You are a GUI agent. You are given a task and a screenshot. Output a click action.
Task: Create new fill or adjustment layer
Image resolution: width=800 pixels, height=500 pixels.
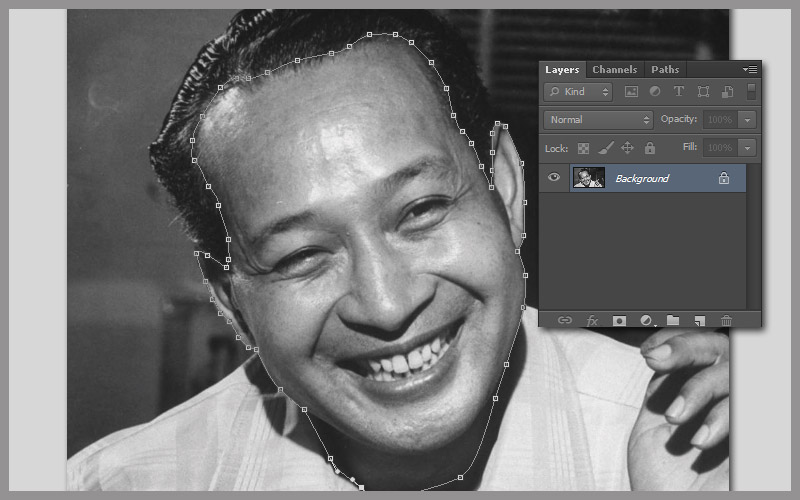[x=646, y=320]
